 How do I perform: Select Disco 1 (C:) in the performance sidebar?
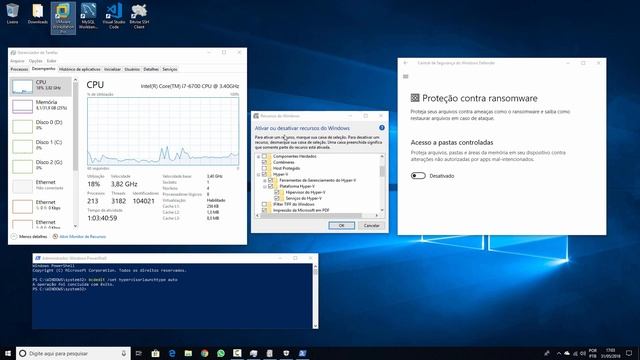pyautogui.click(x=40, y=146)
